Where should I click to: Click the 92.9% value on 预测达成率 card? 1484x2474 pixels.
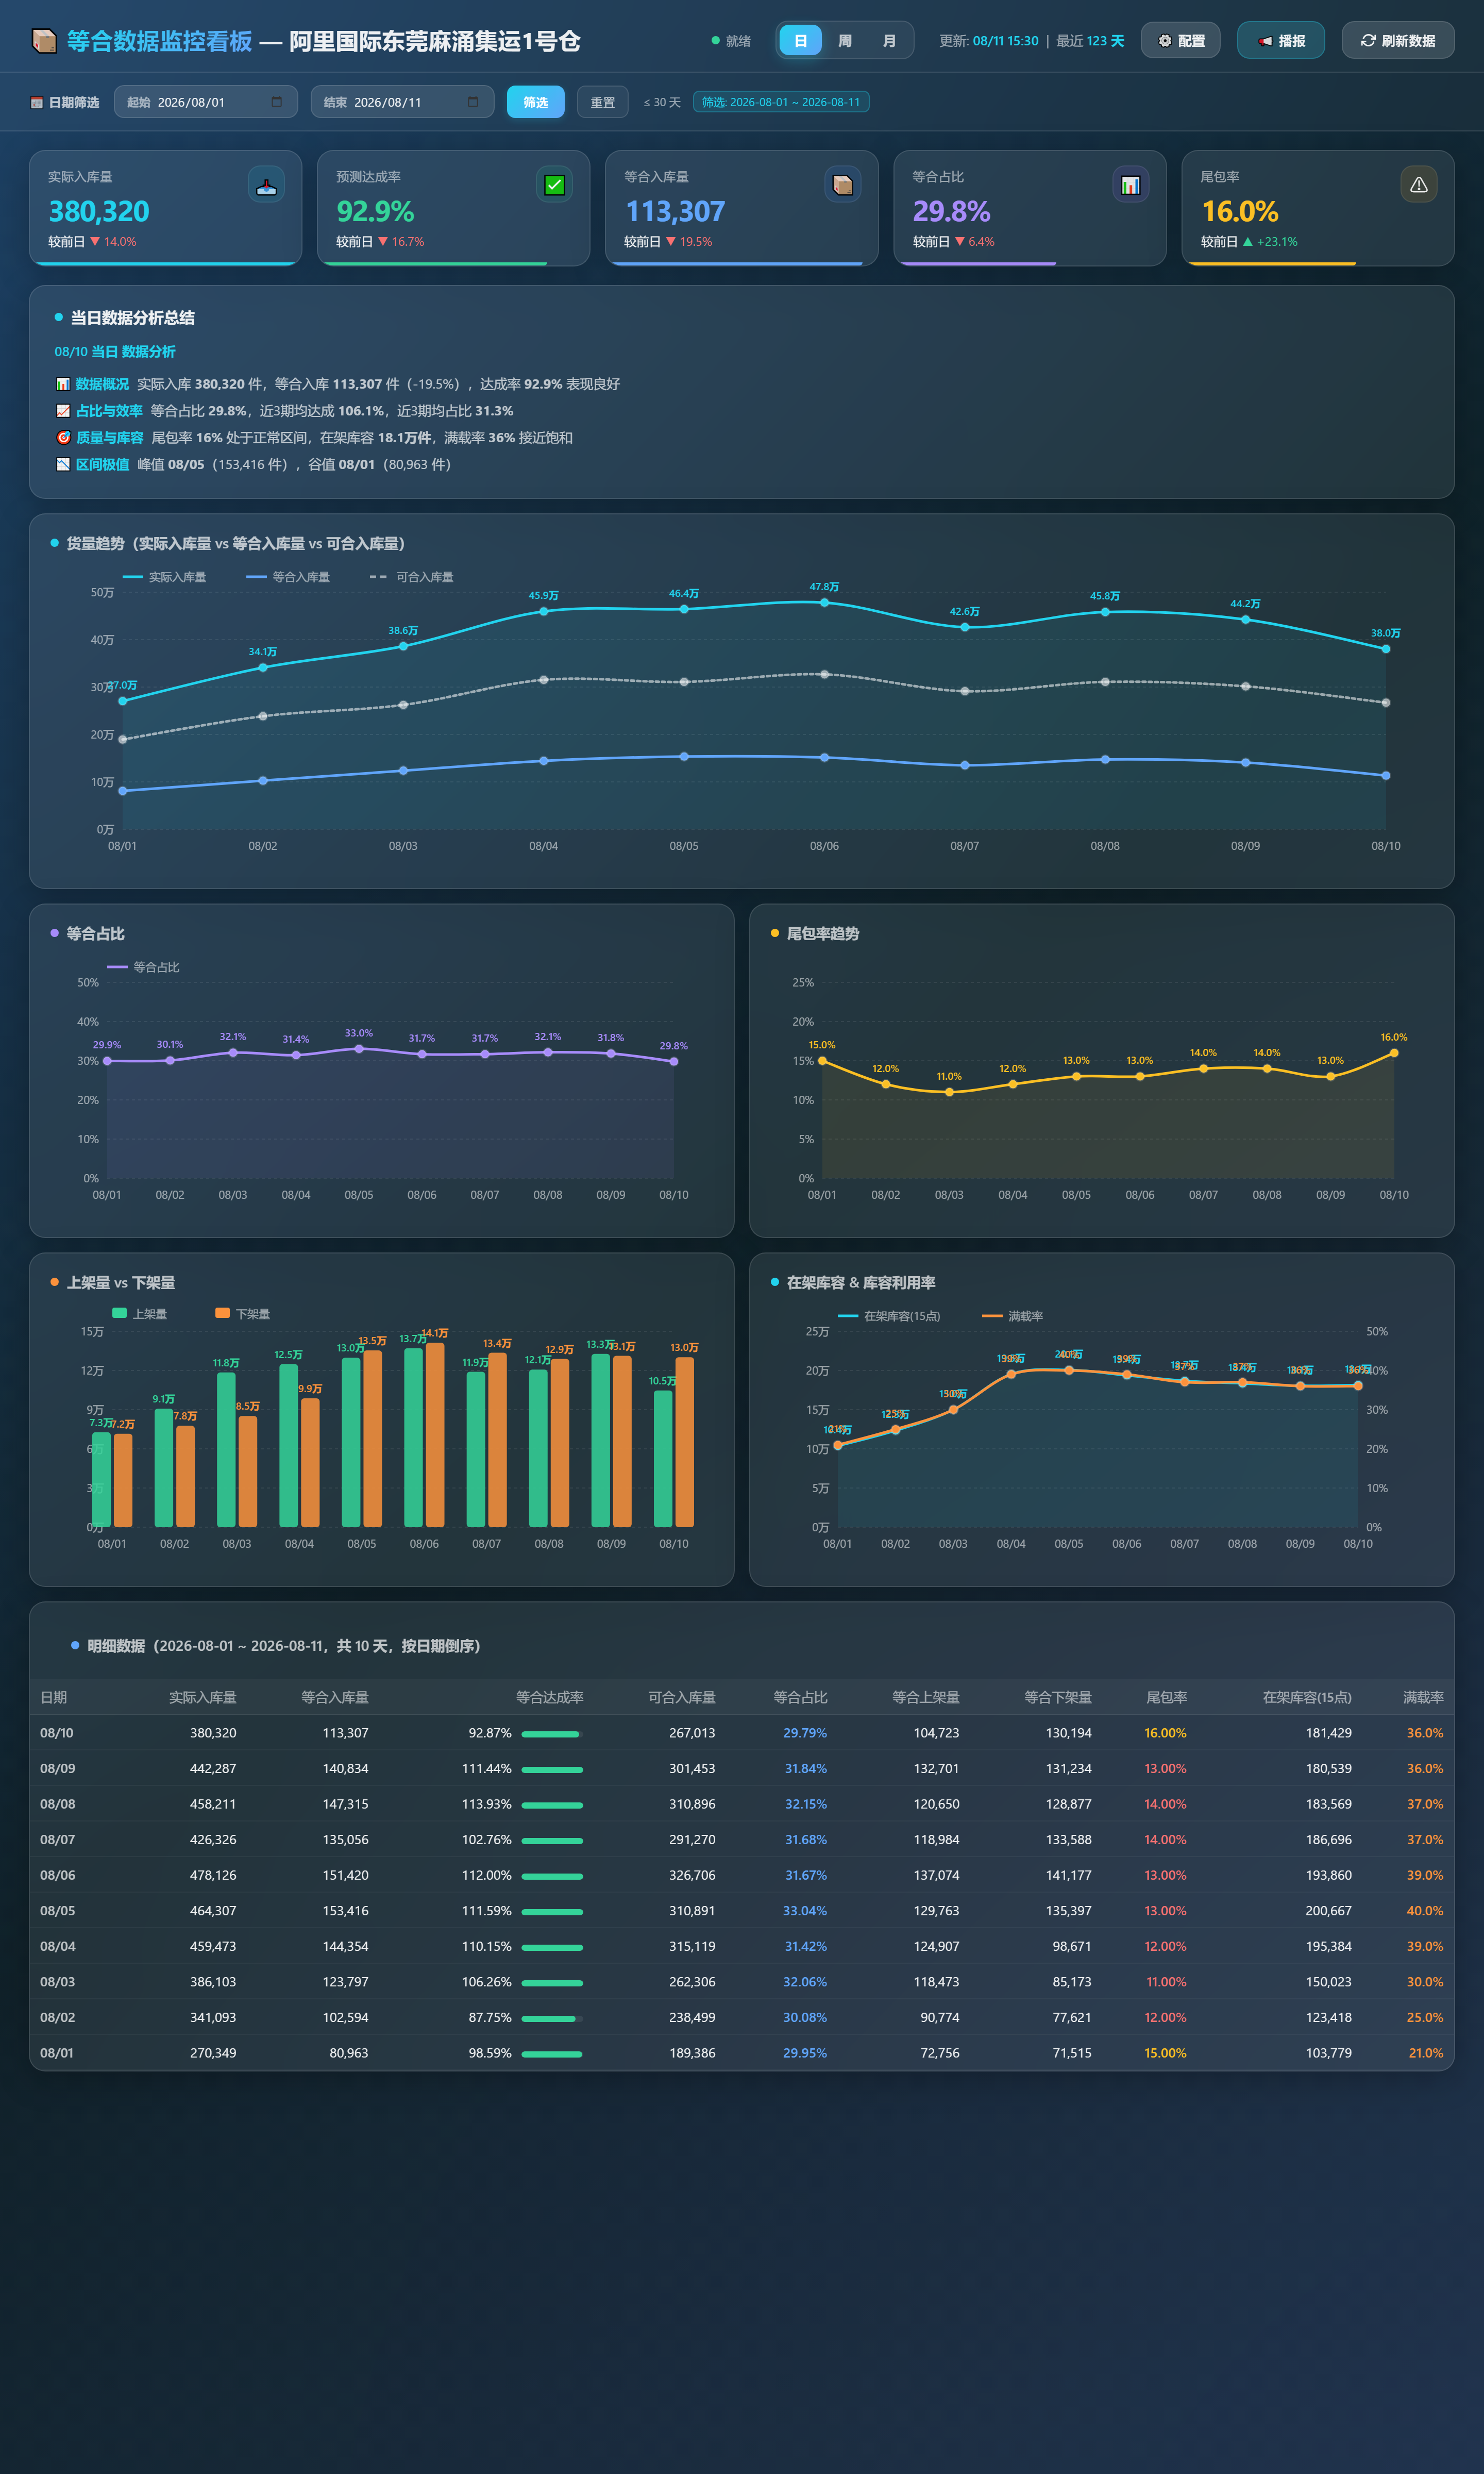[375, 212]
